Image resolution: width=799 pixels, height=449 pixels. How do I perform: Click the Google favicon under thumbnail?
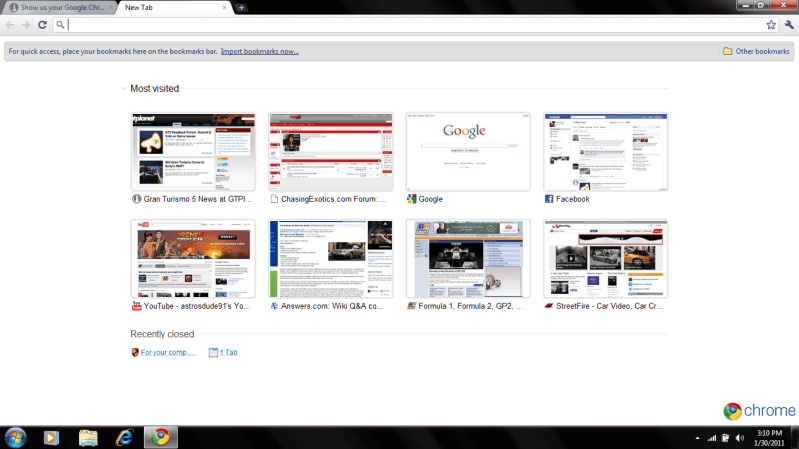click(x=412, y=199)
